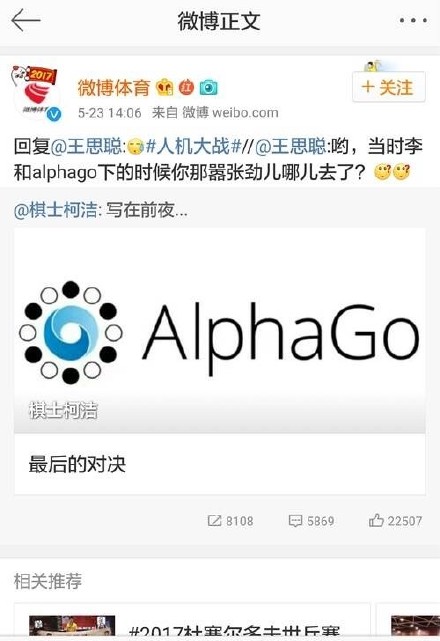Tap the back arrow icon
Screen dimensions: 440x641
coord(26,20)
